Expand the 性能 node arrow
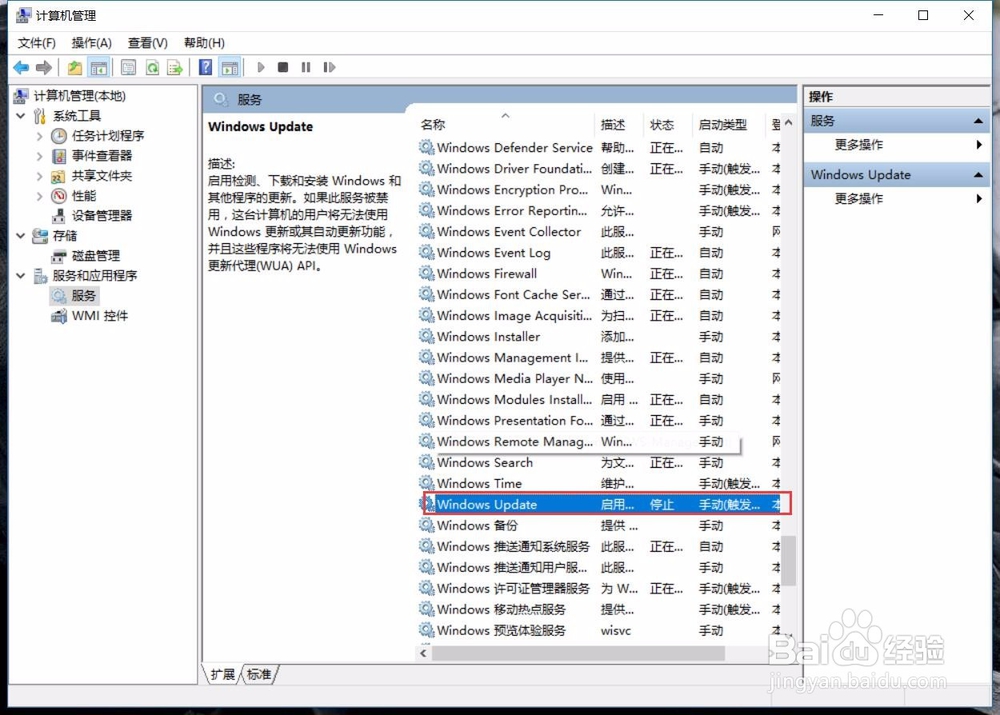 point(40,196)
